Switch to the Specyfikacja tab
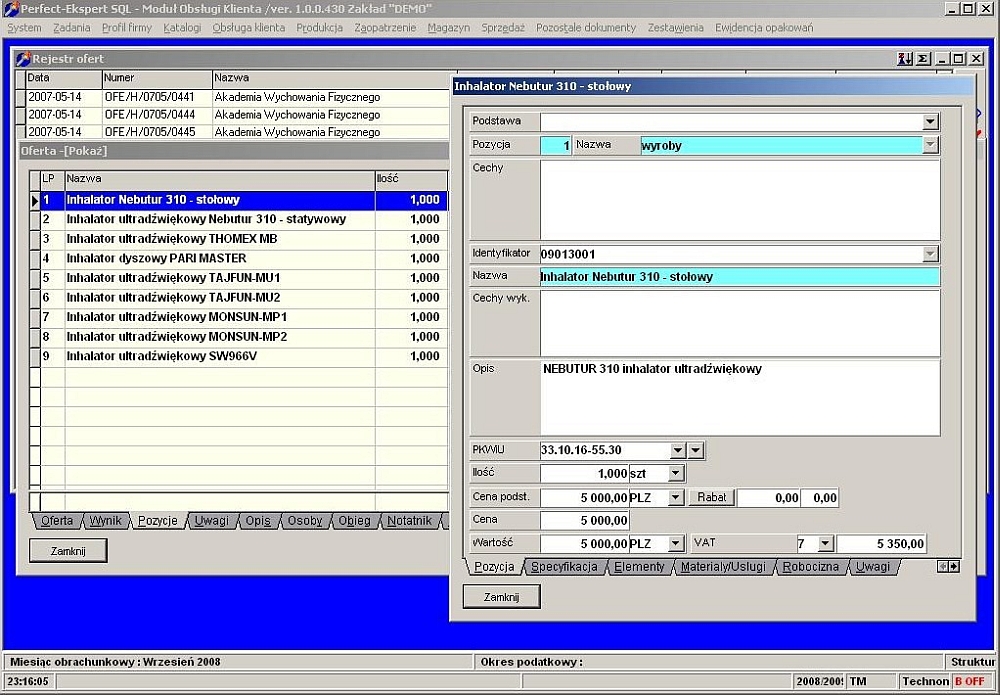The width and height of the screenshot is (1000, 695). coord(564,567)
